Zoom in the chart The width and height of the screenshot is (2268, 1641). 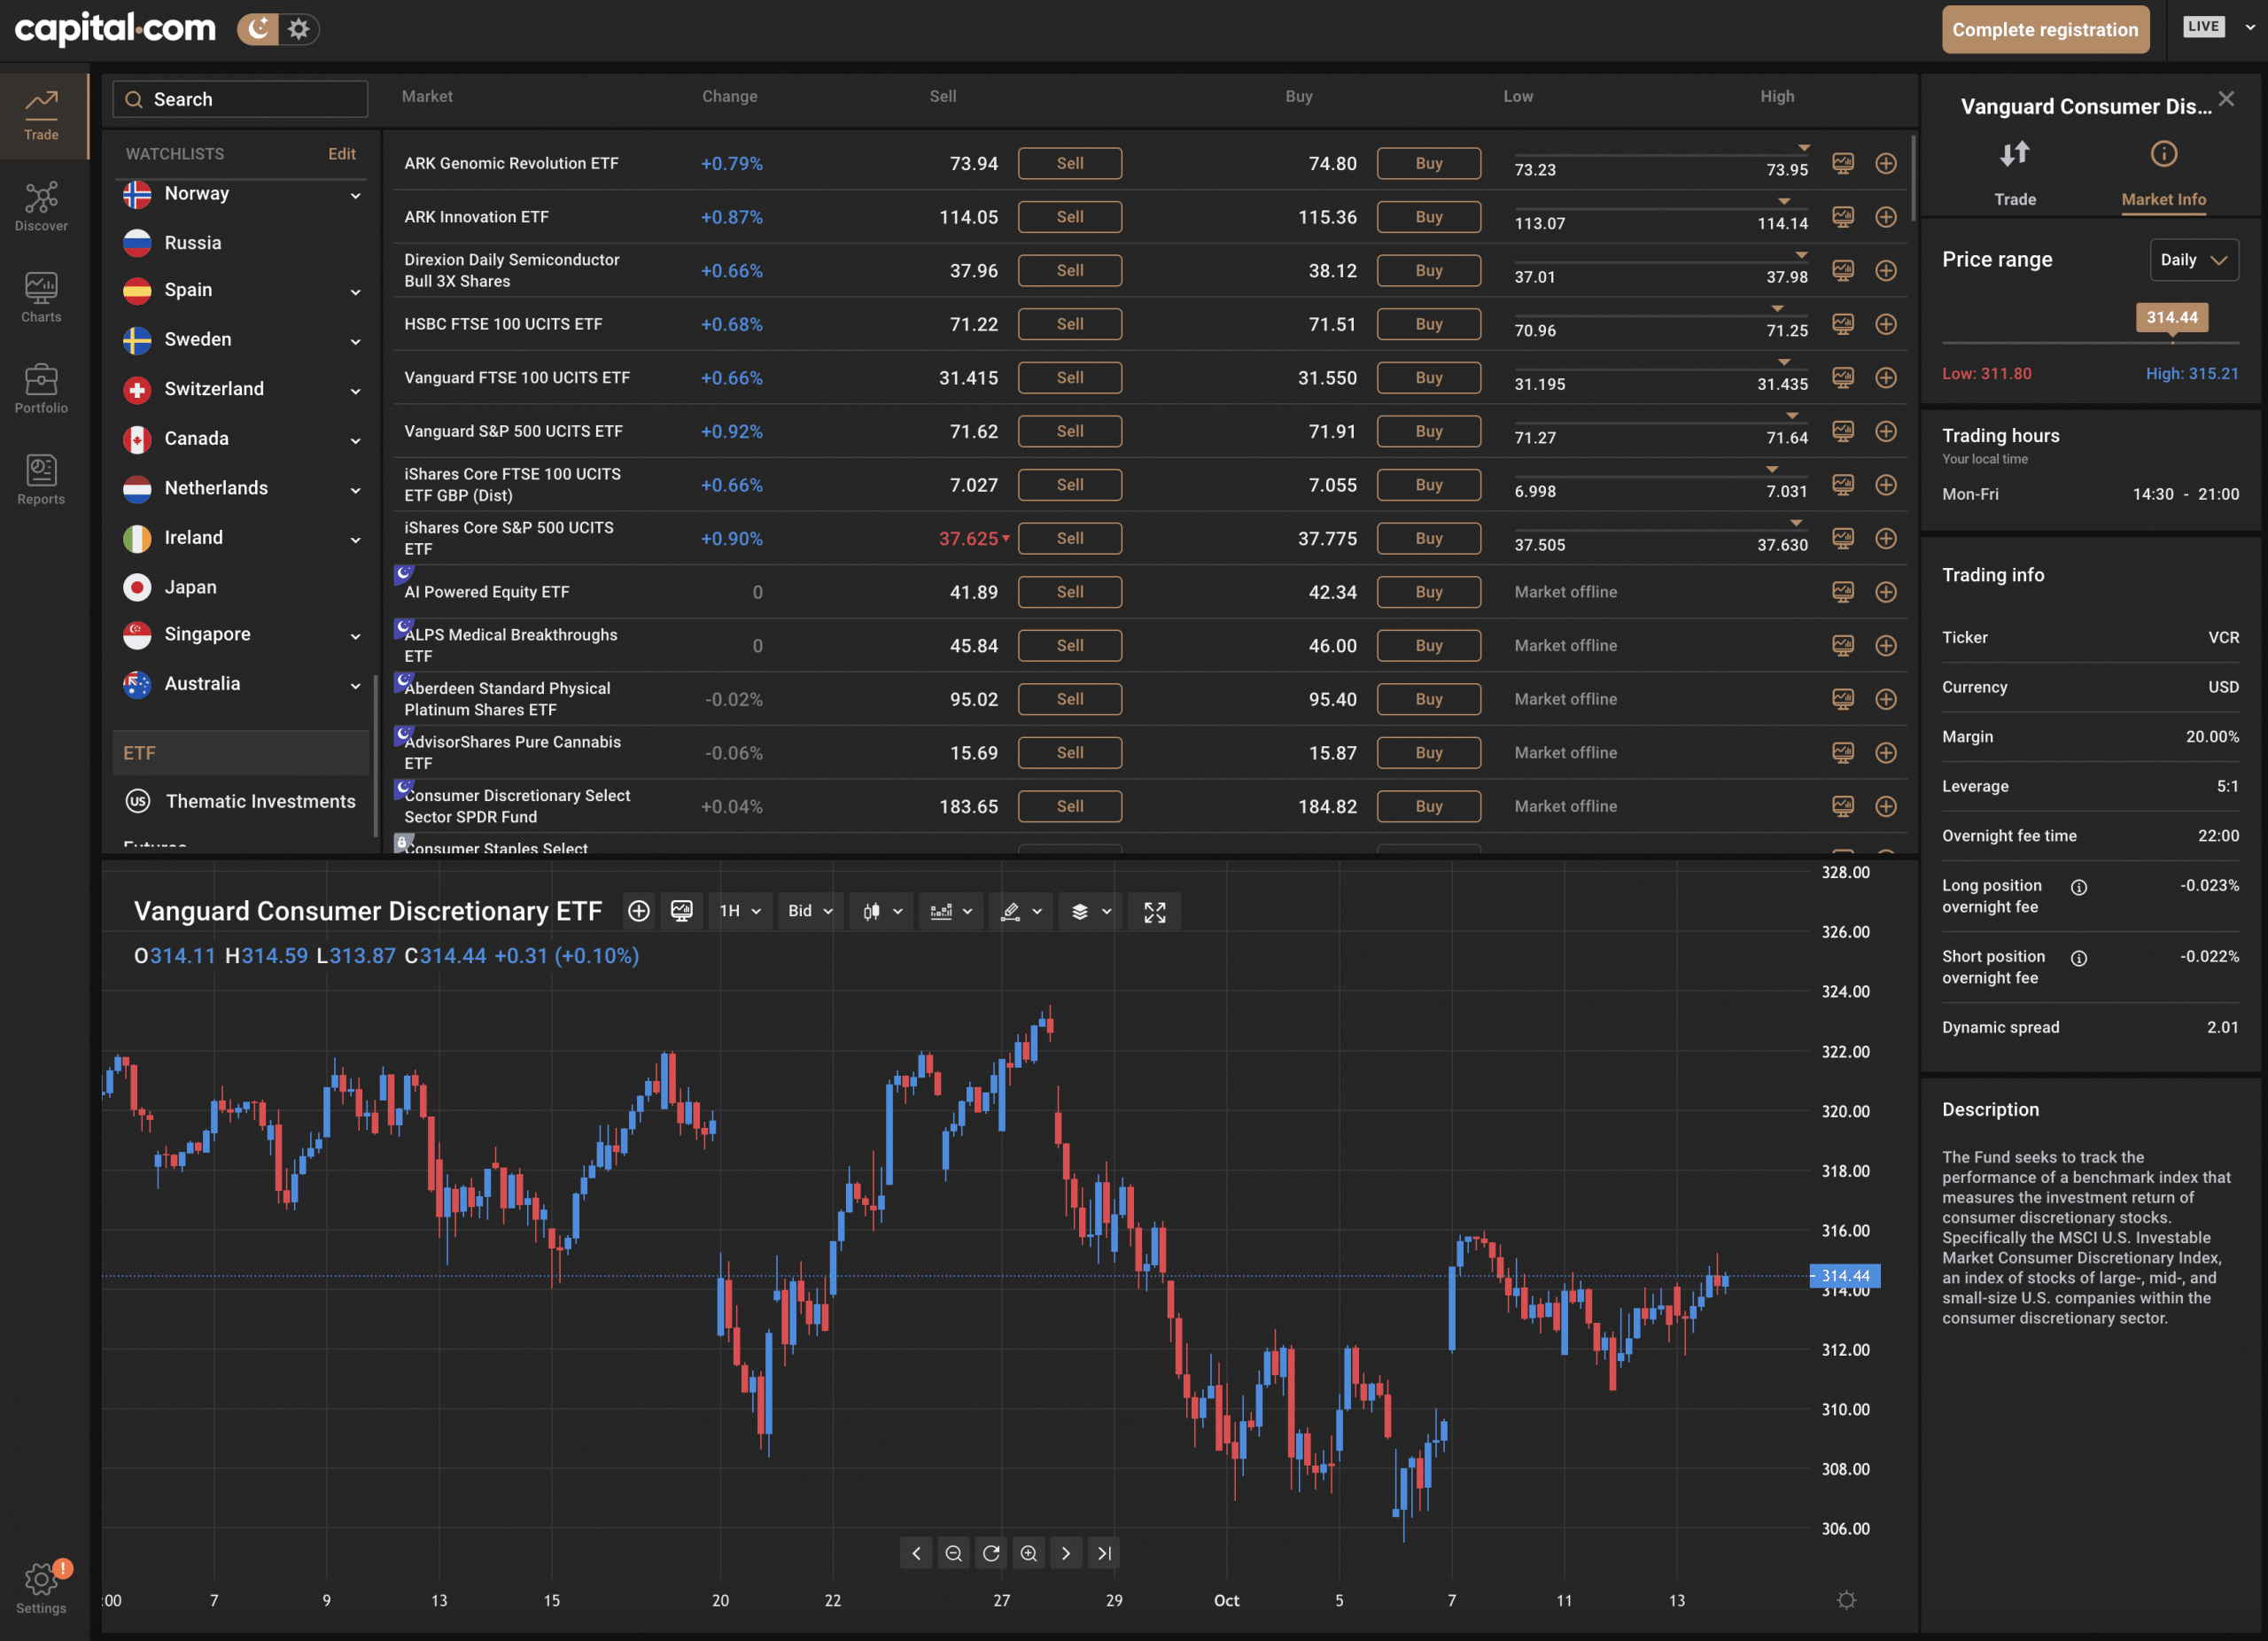point(1028,1553)
